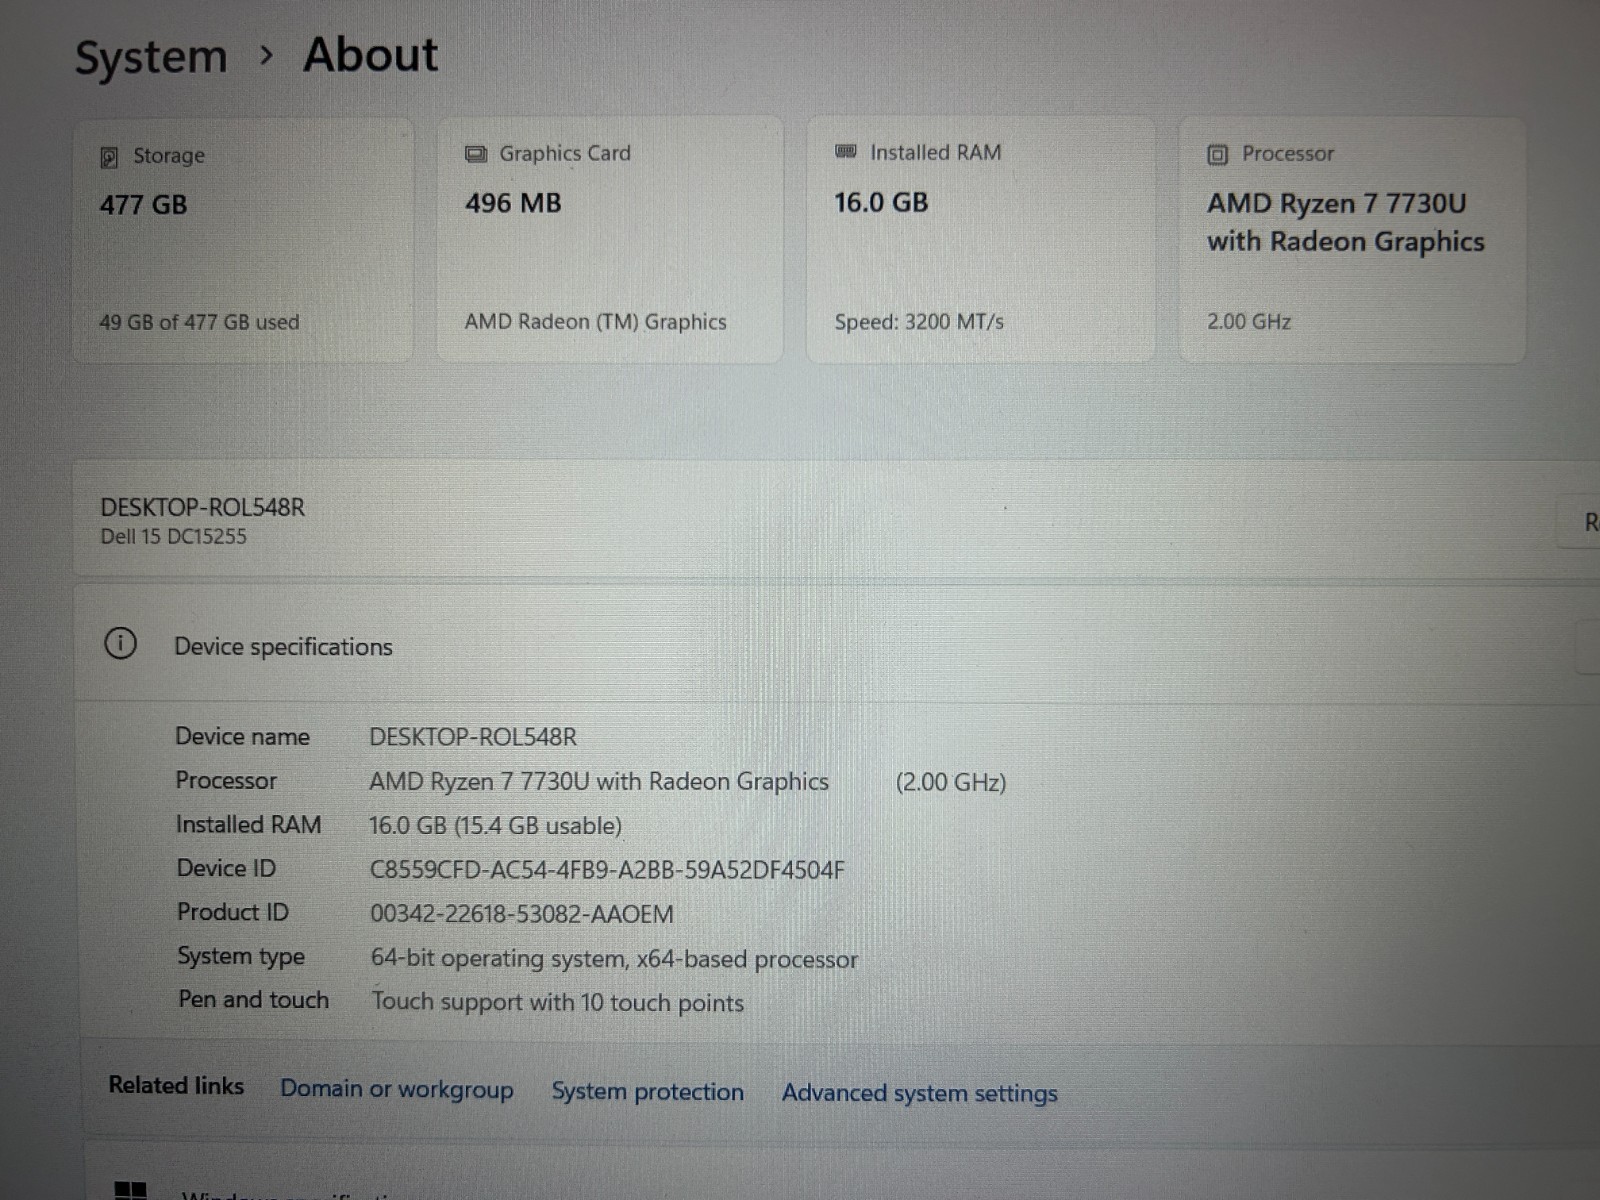Open the AMD Ryzen 7 Processor card
Screen dimensions: 1600x1200
tap(1352, 240)
